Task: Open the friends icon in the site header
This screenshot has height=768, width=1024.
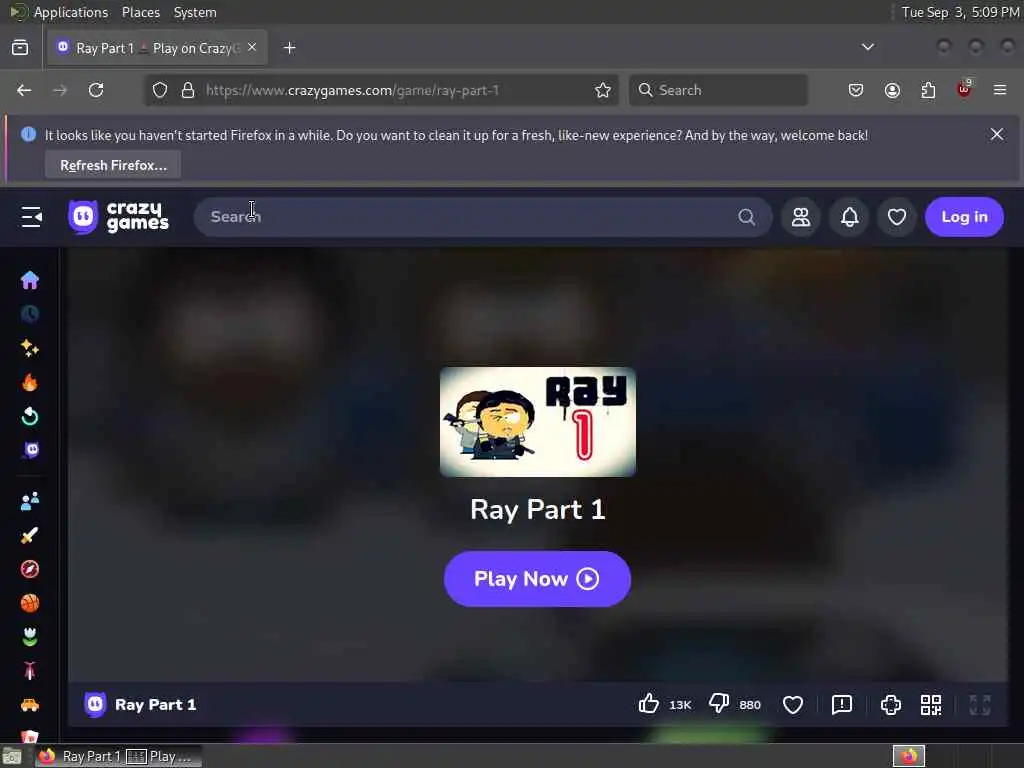Action: tap(801, 217)
